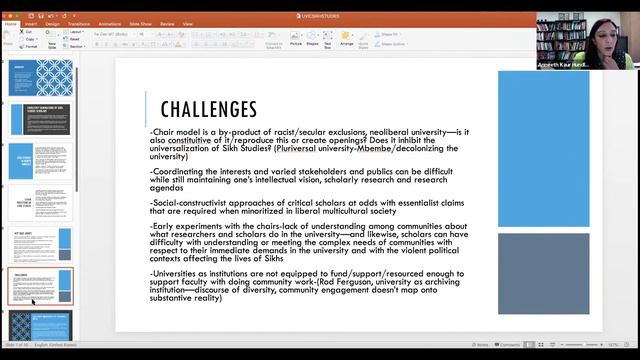Open the Shapes gallery
The height and width of the screenshot is (360, 640).
[x=312, y=39]
